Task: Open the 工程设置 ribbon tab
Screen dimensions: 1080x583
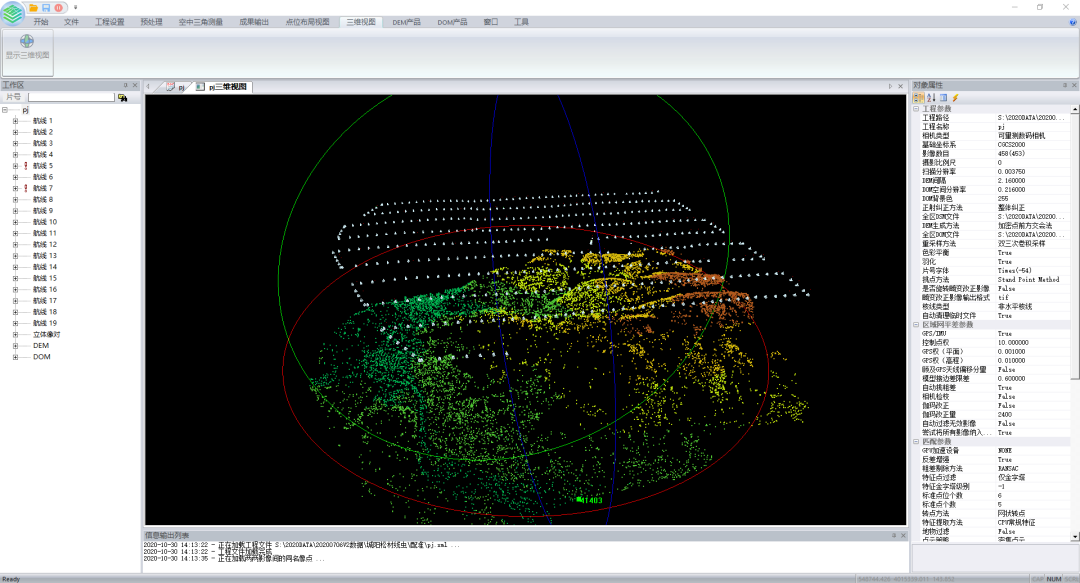Action: (x=109, y=21)
